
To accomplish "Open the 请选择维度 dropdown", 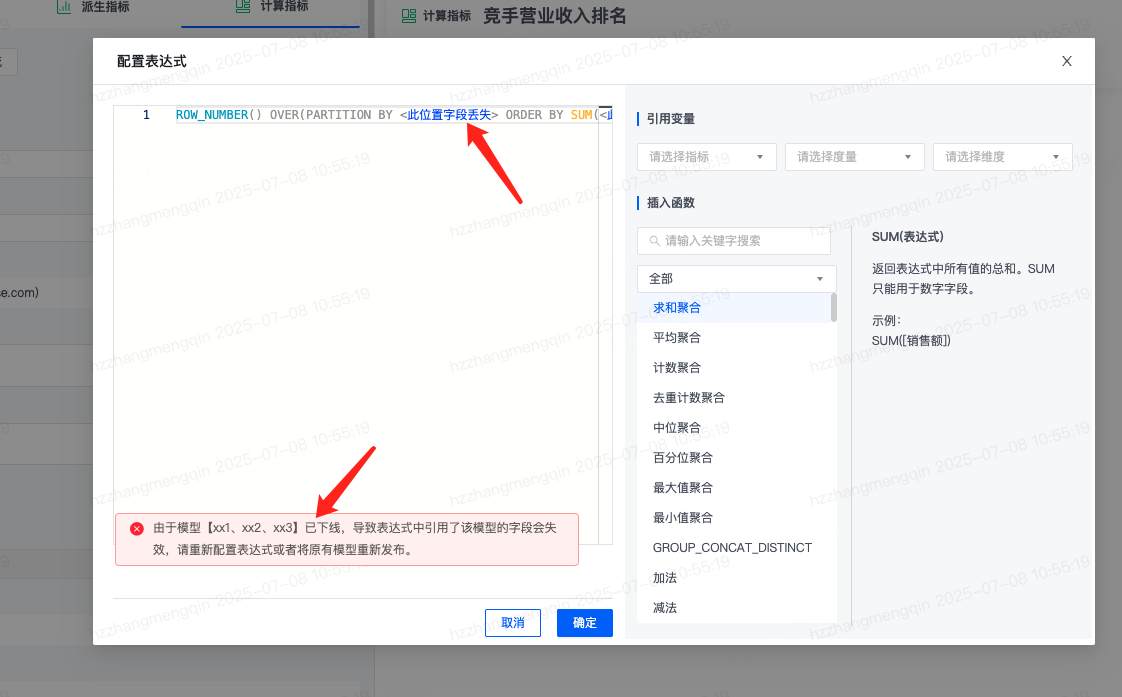I will click(x=1002, y=157).
